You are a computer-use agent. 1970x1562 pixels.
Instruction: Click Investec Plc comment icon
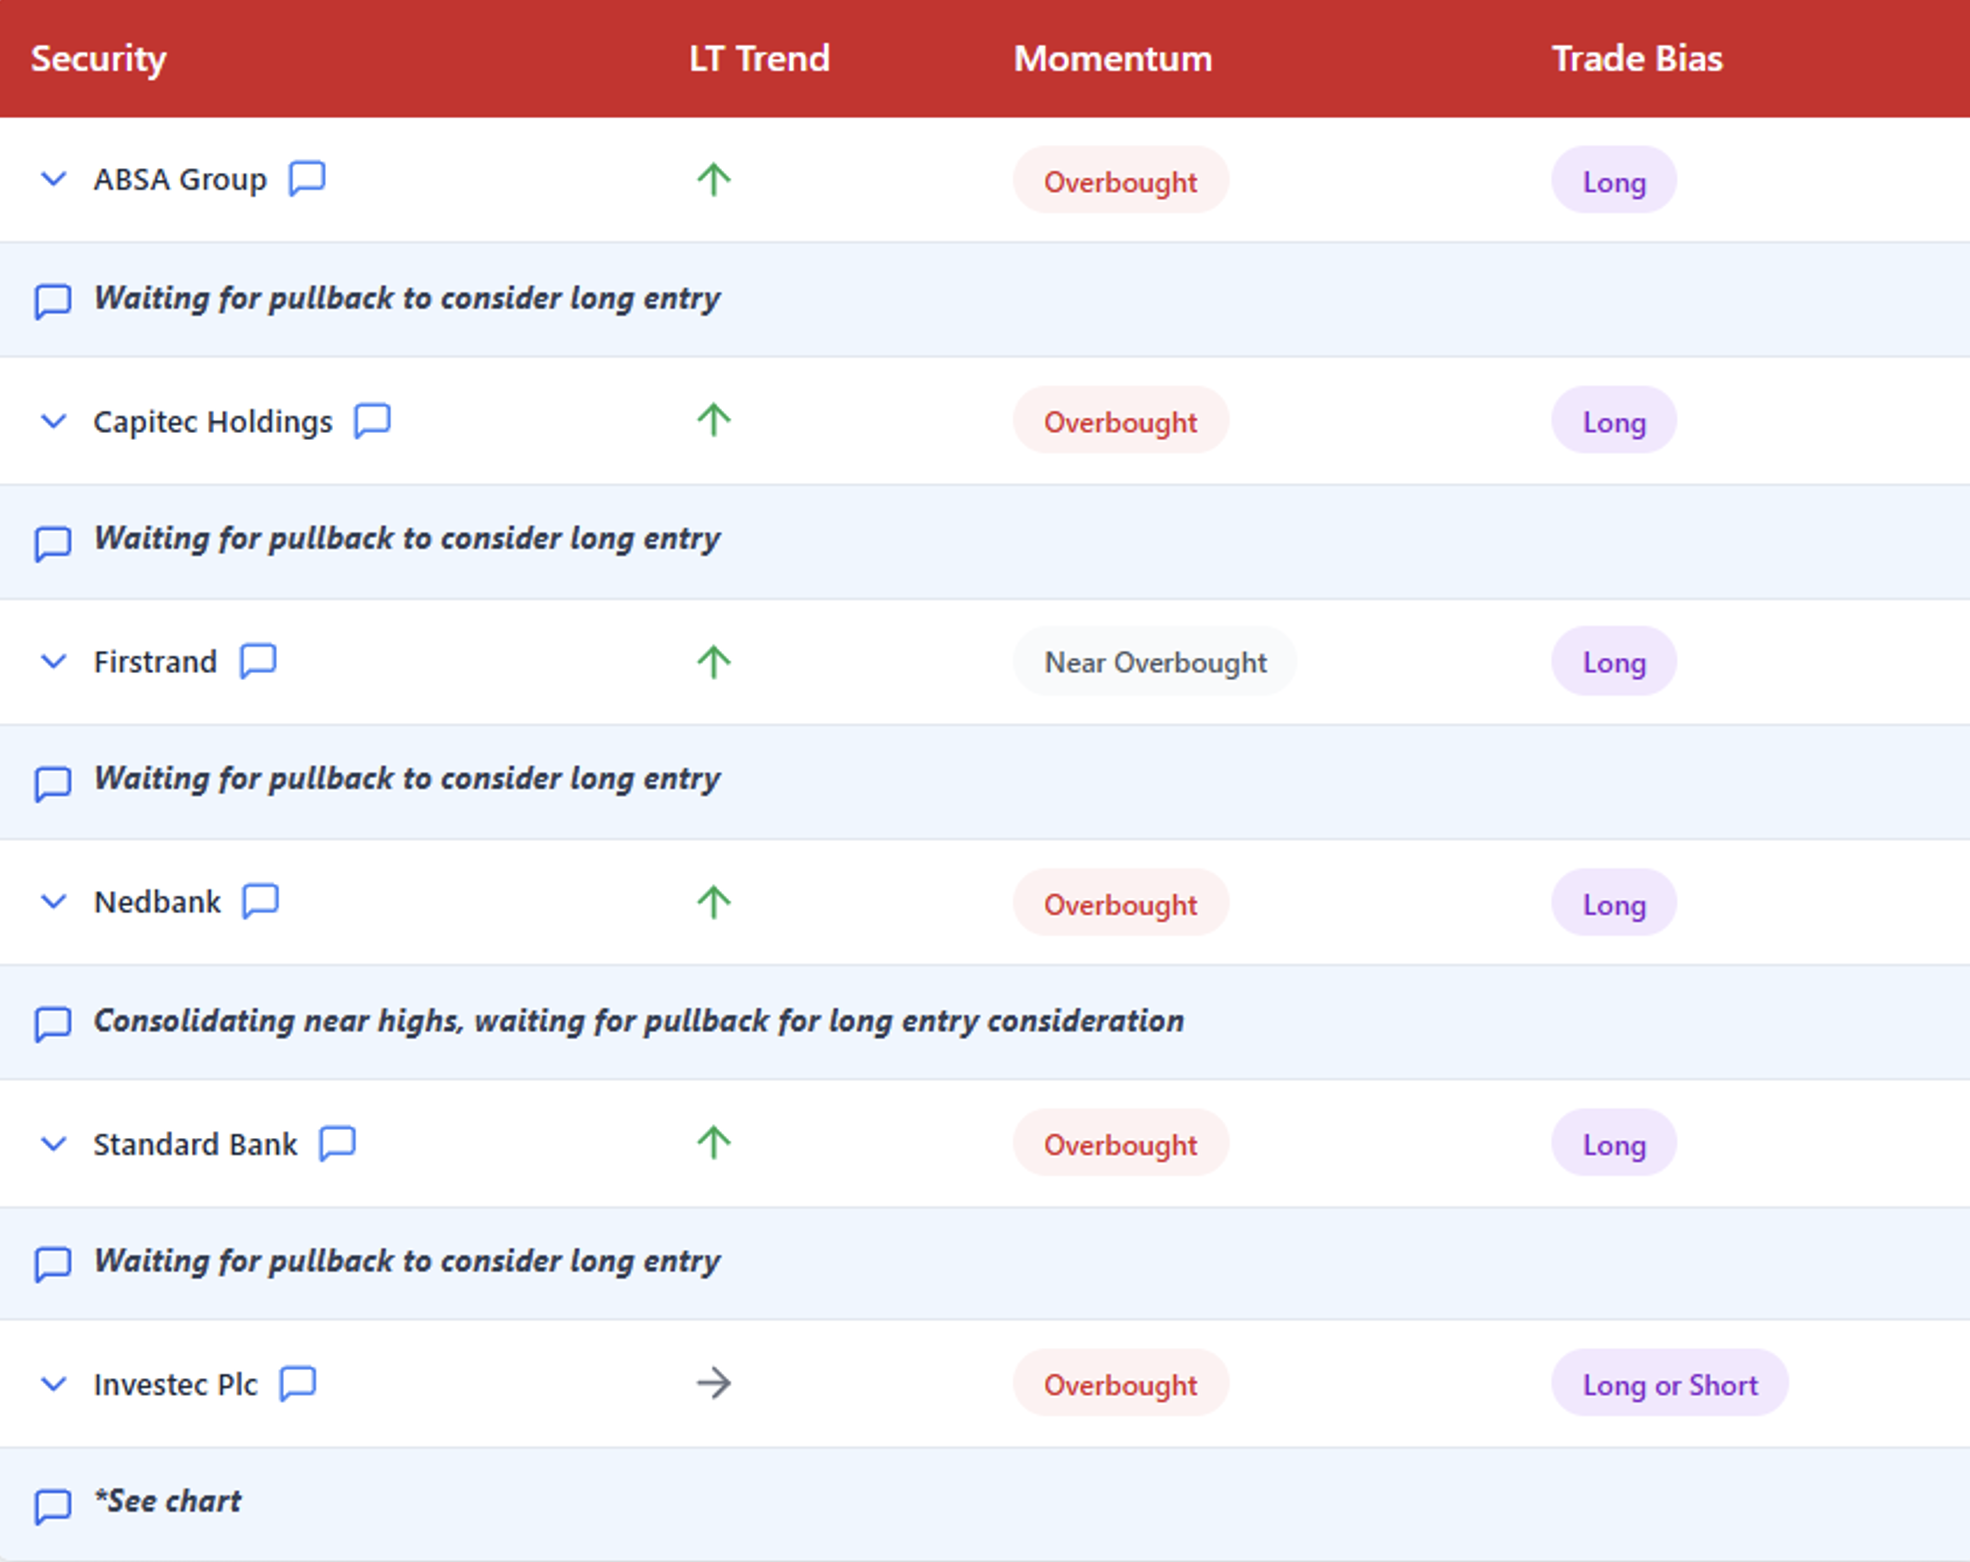pos(298,1384)
